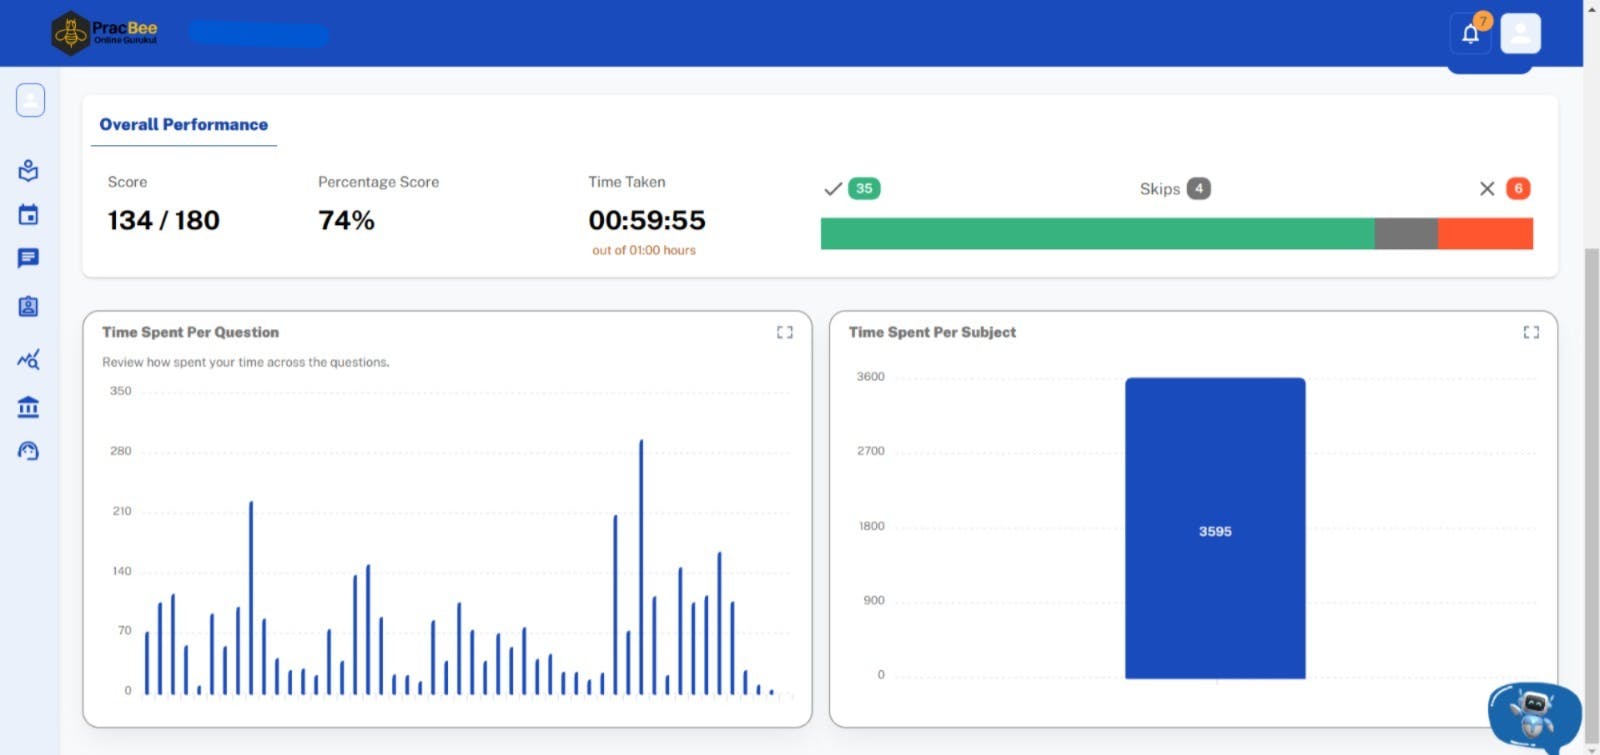Click the green 35 correct count badge
This screenshot has width=1600, height=755.
click(864, 188)
